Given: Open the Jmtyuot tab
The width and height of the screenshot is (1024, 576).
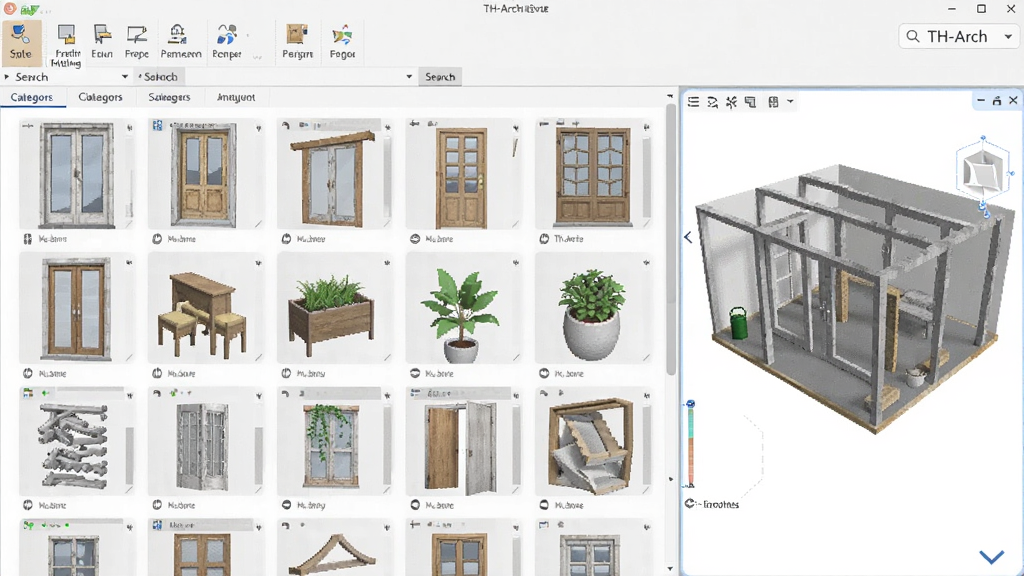Looking at the screenshot, I should pyautogui.click(x=236, y=97).
